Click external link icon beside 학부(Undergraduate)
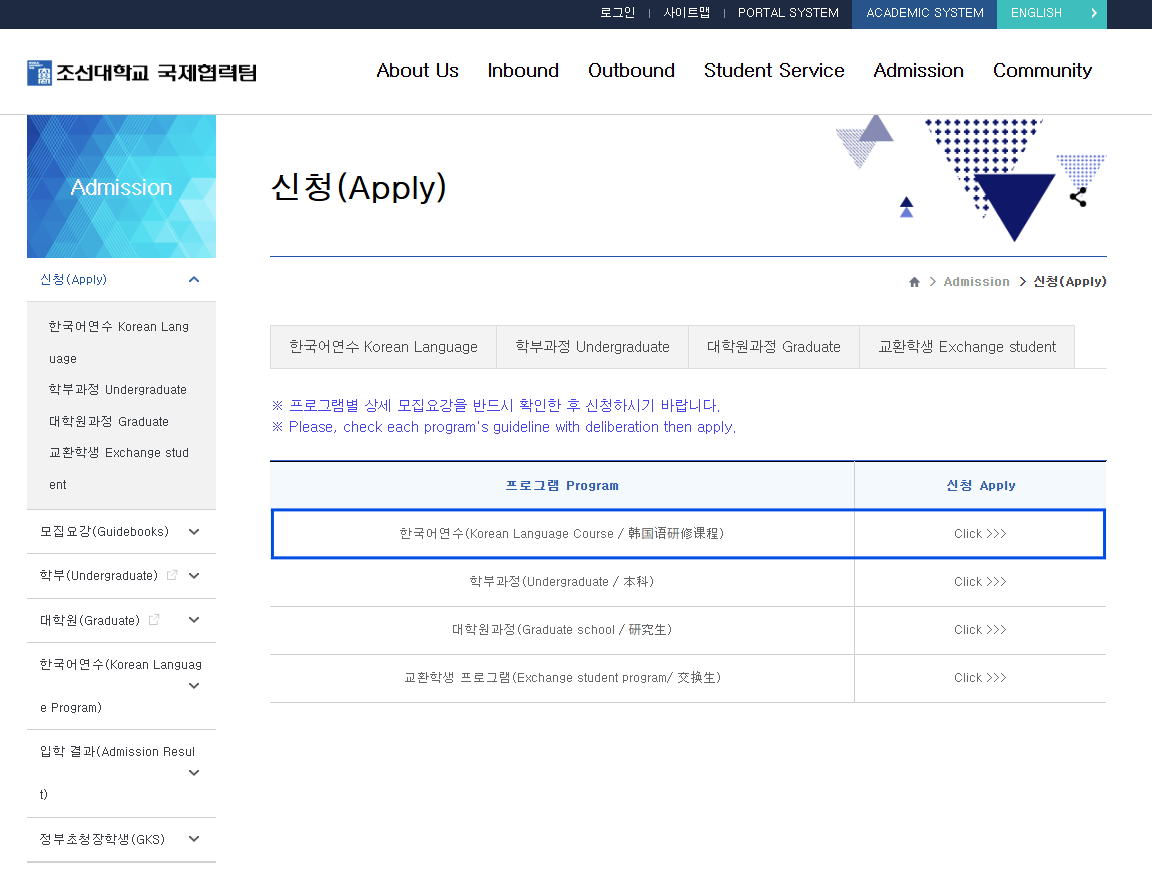 [x=172, y=575]
